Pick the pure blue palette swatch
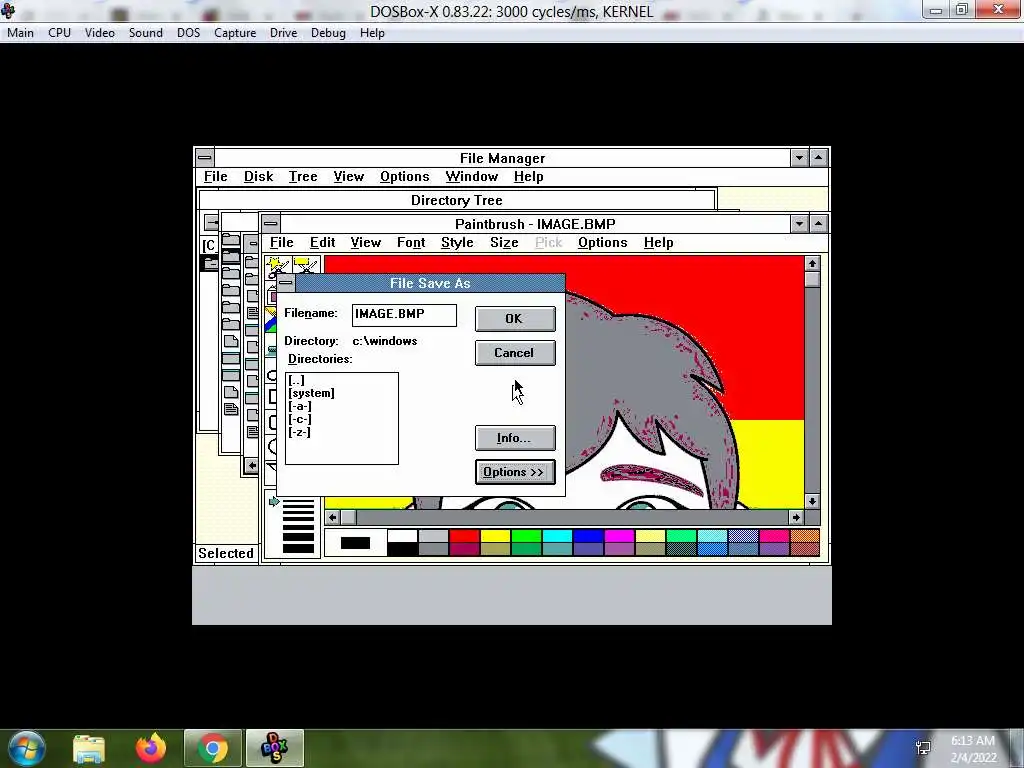This screenshot has width=1024, height=768. [x=588, y=536]
